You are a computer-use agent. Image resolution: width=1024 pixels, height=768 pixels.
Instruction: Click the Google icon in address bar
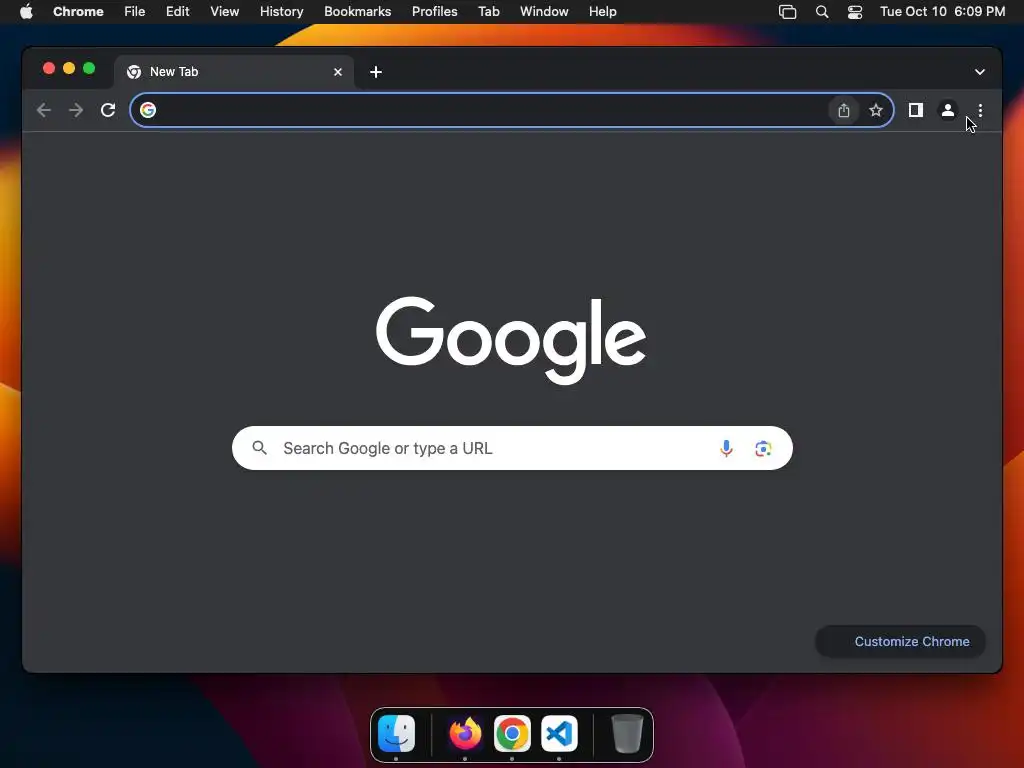tap(148, 110)
